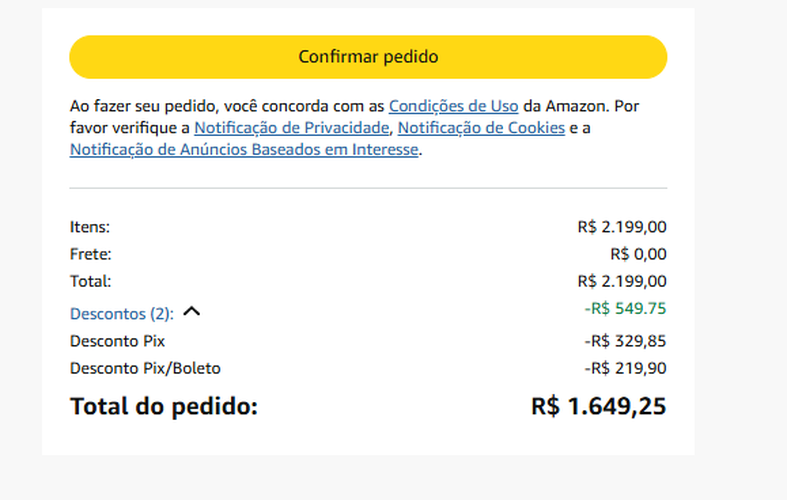787x500 pixels.
Task: Click the Frete label
Action: 90,254
